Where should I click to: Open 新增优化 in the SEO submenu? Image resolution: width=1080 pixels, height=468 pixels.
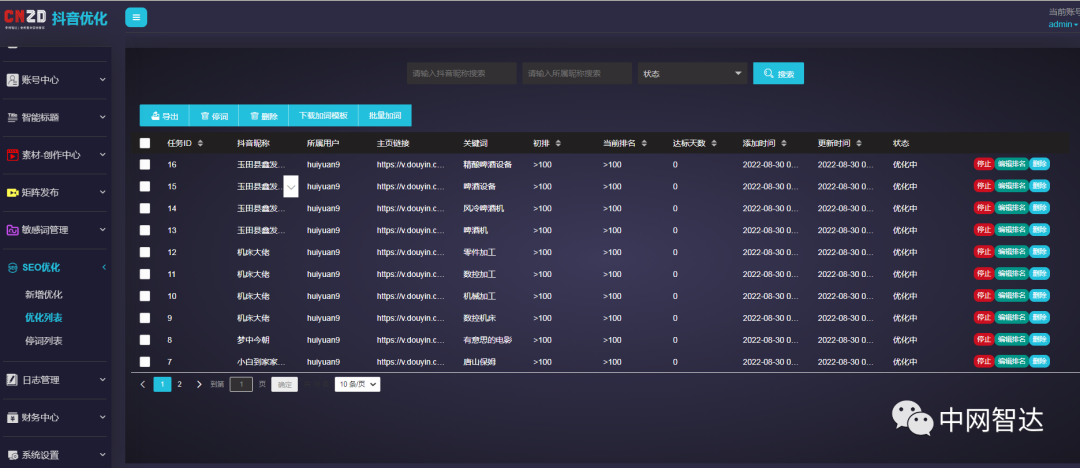(x=44, y=294)
